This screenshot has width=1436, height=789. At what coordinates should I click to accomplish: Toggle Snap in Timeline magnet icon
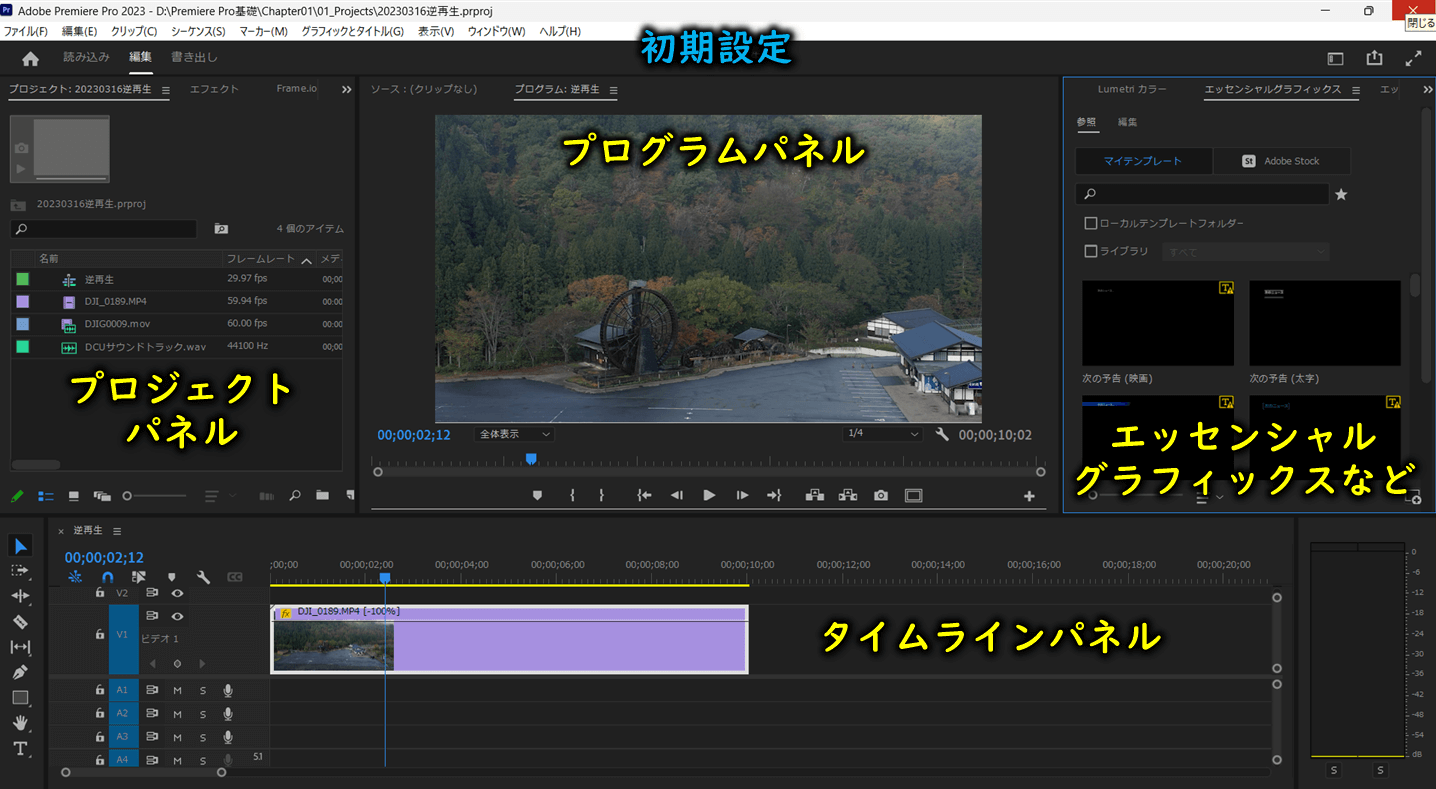(x=107, y=577)
